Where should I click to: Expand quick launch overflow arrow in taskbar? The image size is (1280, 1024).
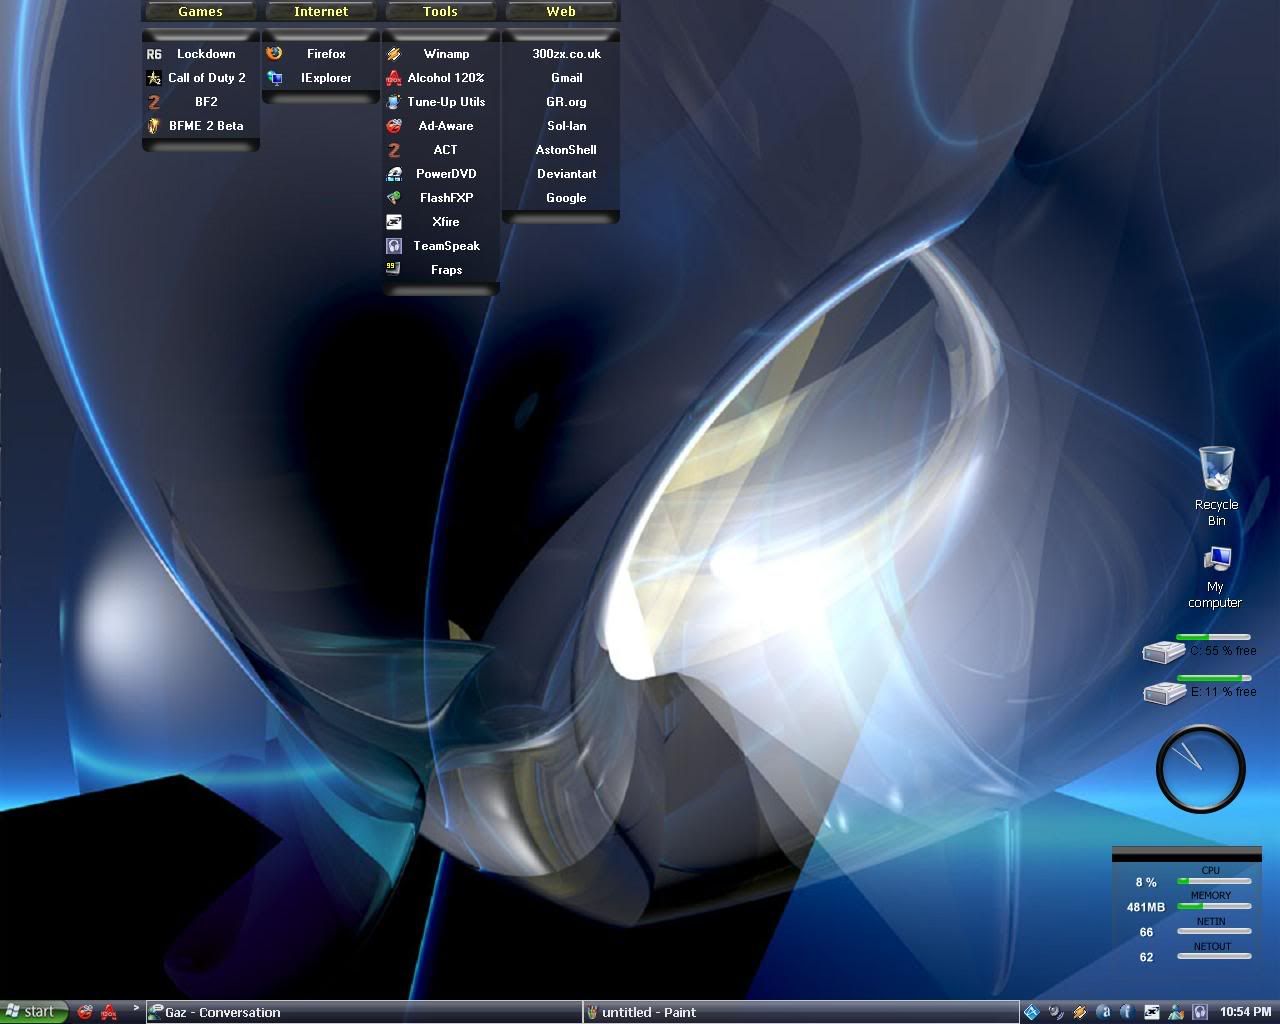click(x=136, y=1008)
